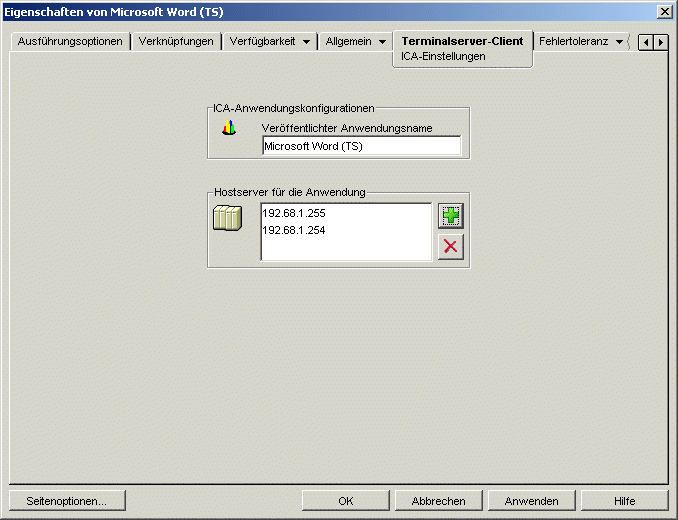The height and width of the screenshot is (520, 678).
Task: Remove the selected host server with the red X
Action: pyautogui.click(x=451, y=246)
